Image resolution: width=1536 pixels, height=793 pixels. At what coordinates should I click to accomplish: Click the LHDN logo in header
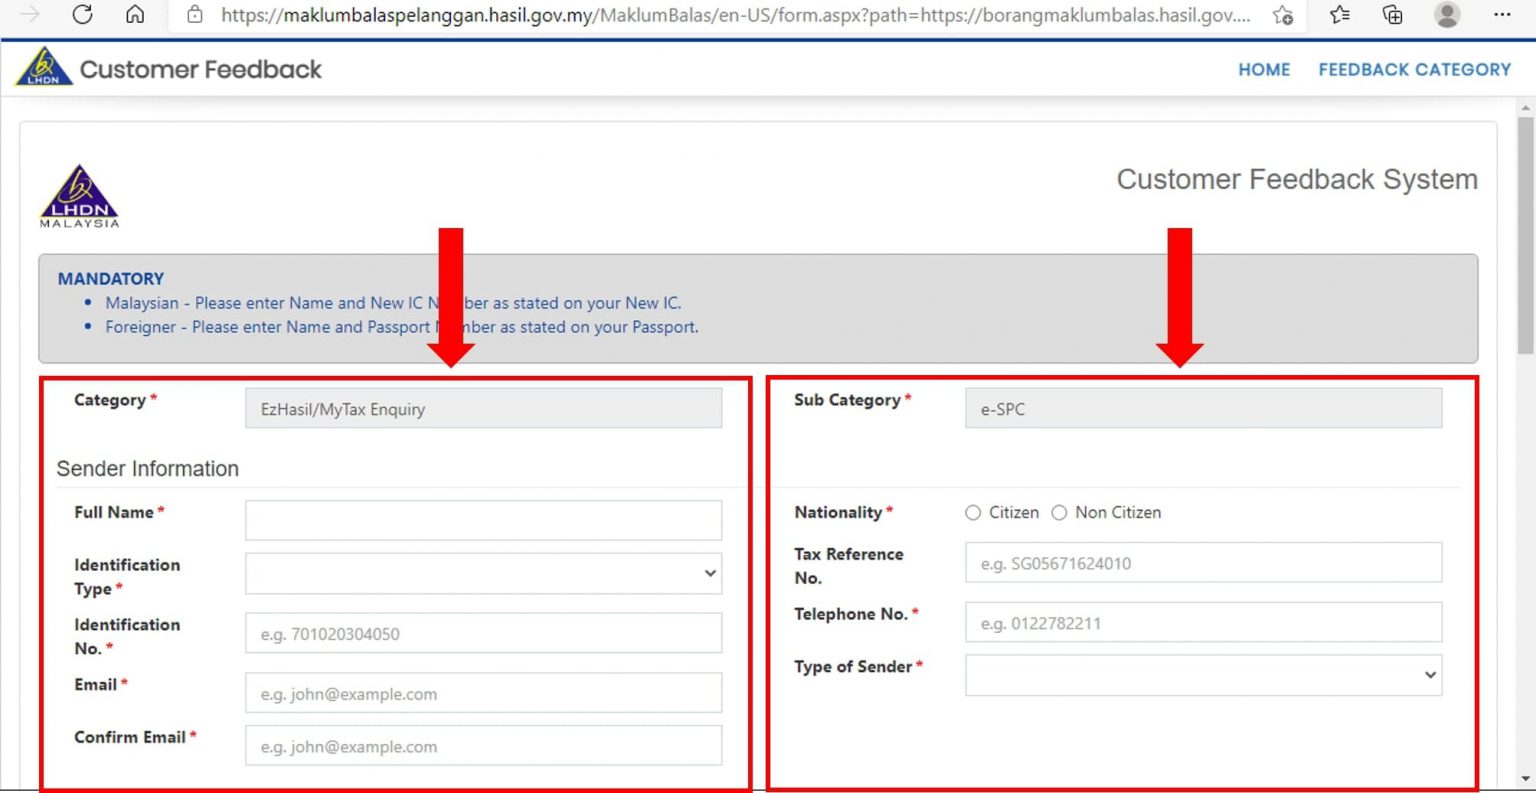(x=44, y=68)
